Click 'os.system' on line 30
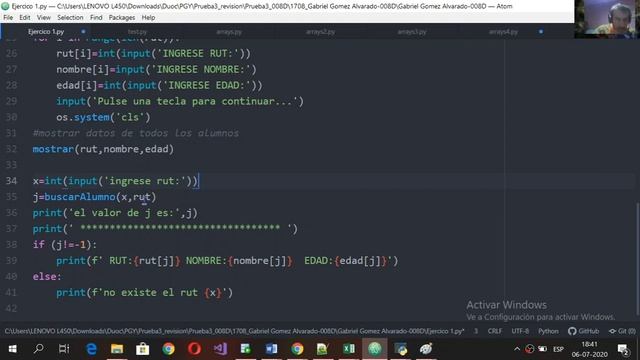Viewport: 640px width, 360px height. pos(83,117)
